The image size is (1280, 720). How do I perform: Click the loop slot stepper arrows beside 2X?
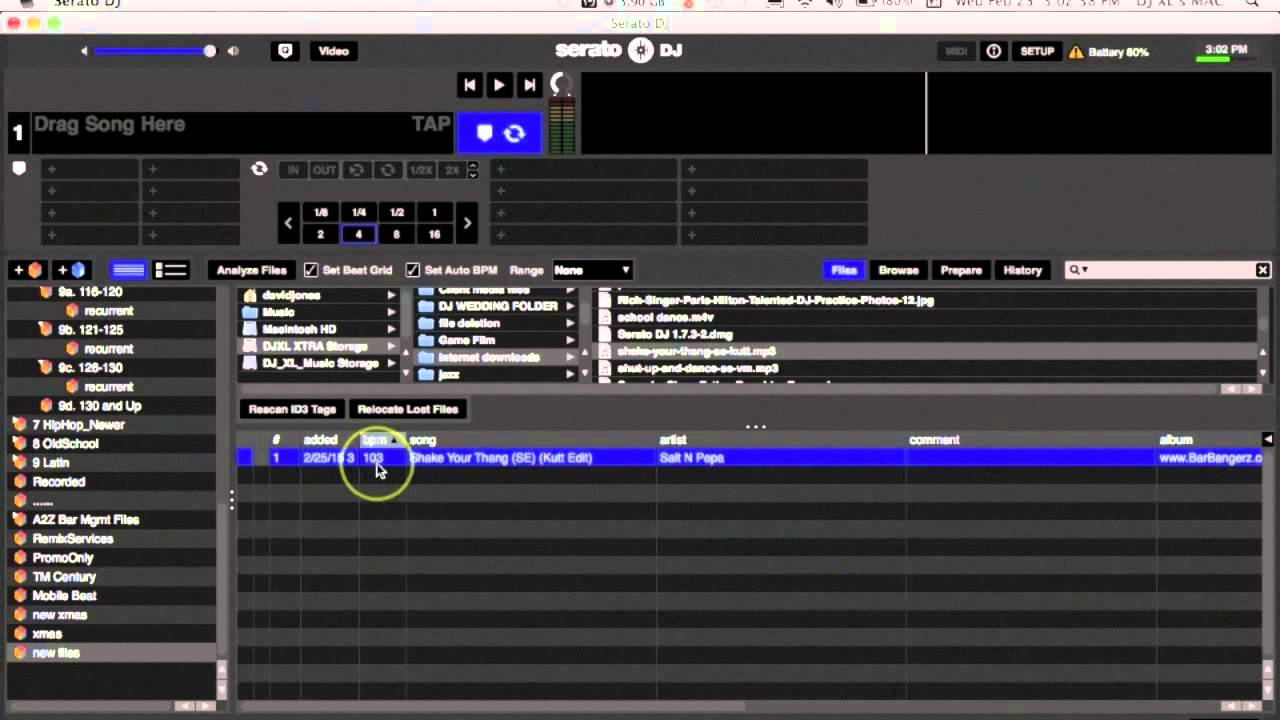click(x=473, y=170)
